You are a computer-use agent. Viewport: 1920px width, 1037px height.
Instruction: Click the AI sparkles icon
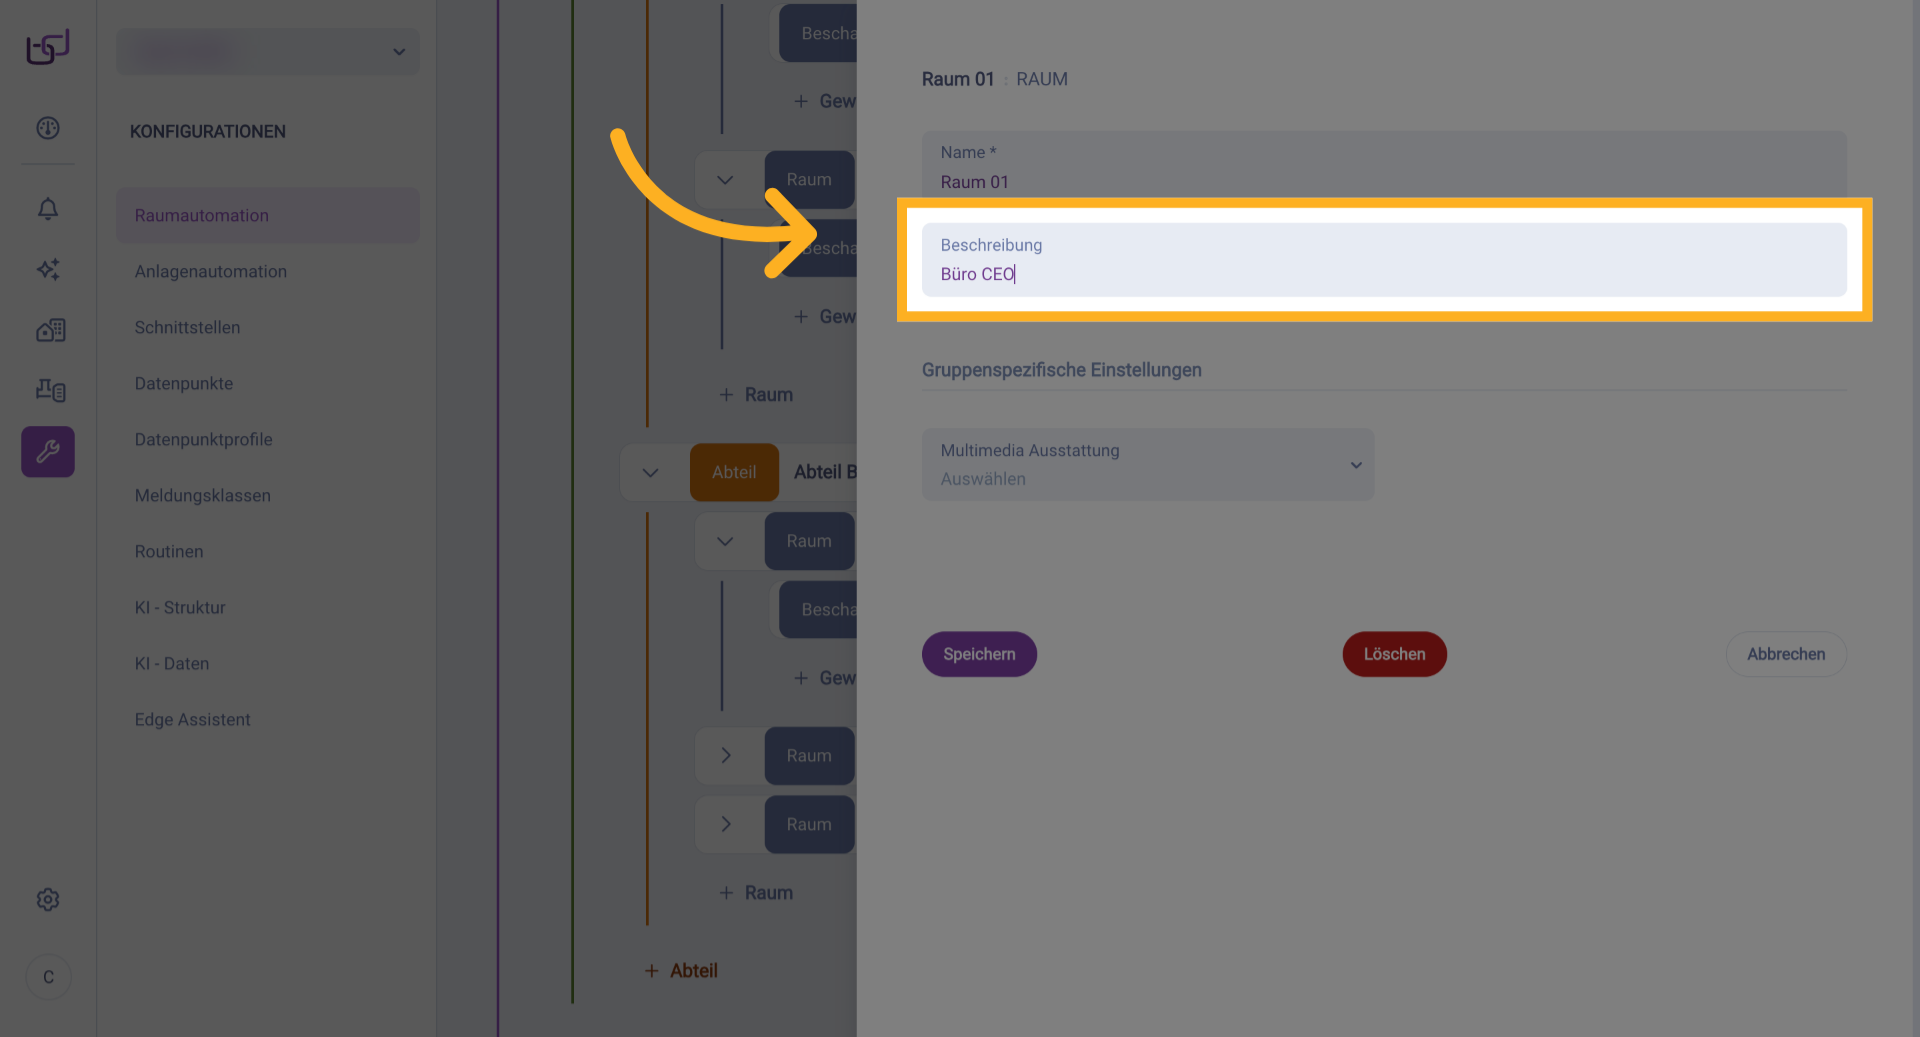(x=48, y=269)
